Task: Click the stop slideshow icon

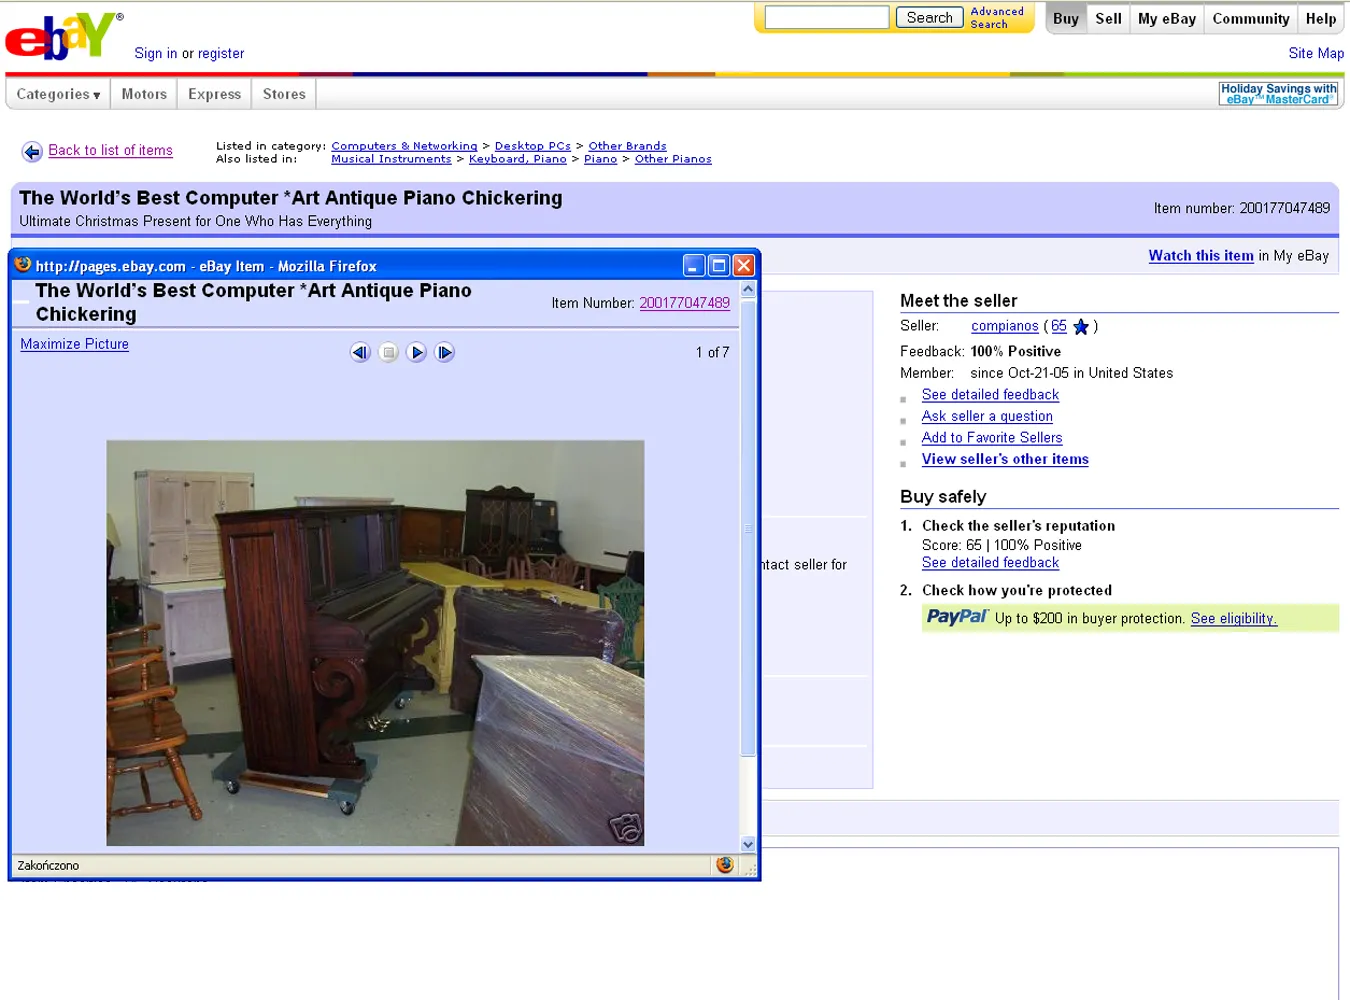Action: click(388, 352)
